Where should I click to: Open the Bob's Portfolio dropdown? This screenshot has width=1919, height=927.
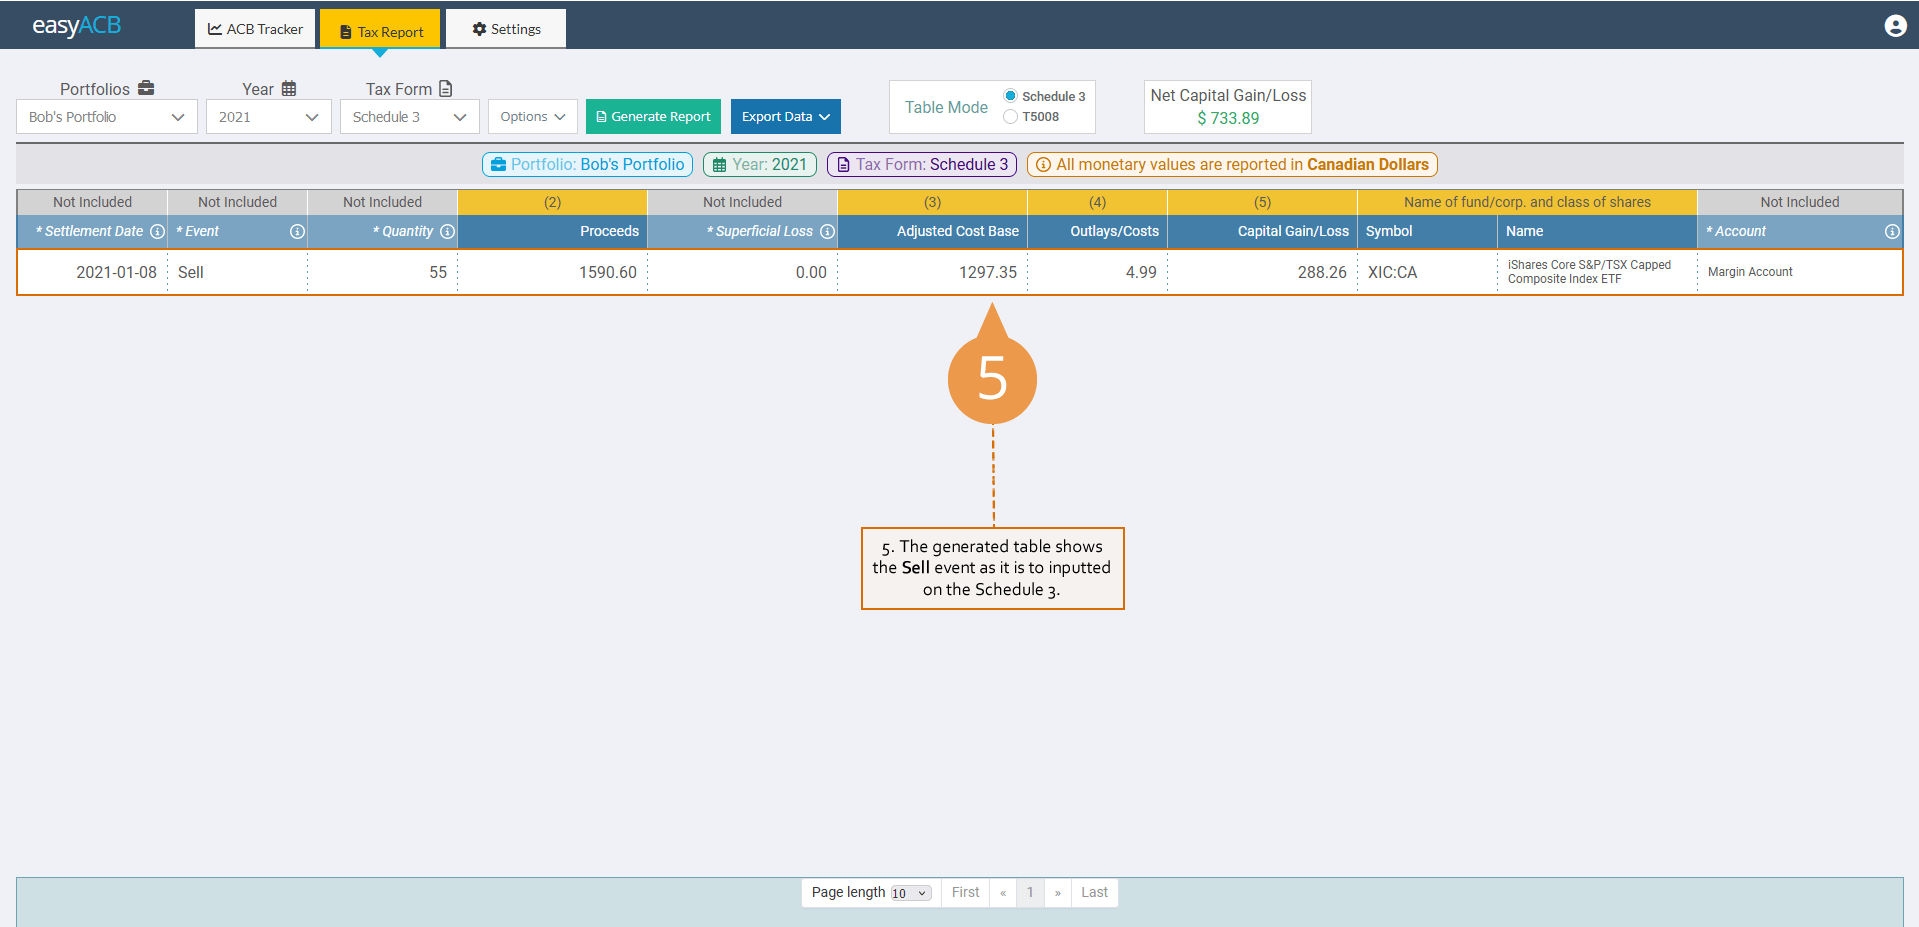(106, 117)
